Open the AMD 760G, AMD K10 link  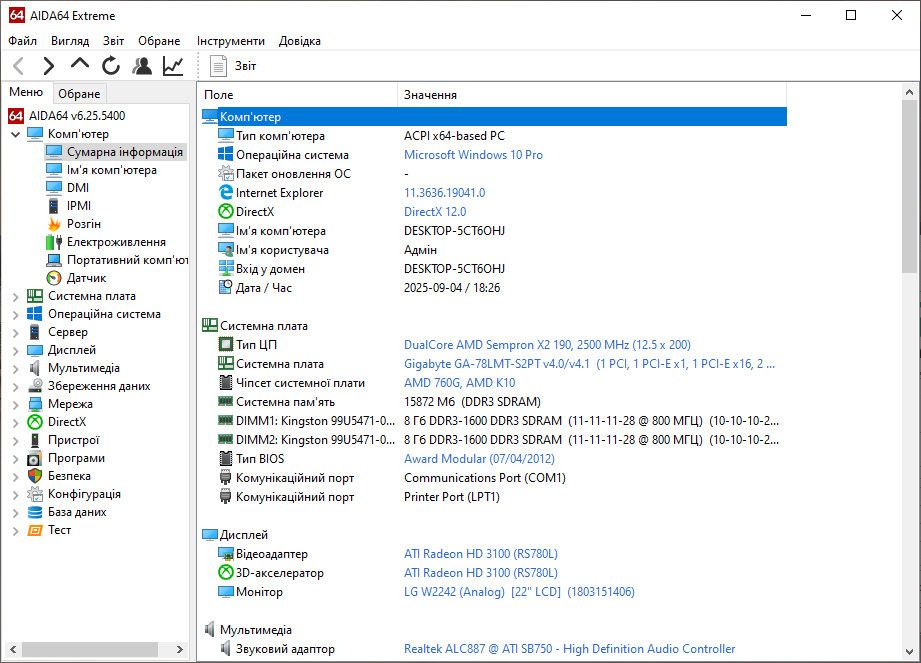click(460, 382)
